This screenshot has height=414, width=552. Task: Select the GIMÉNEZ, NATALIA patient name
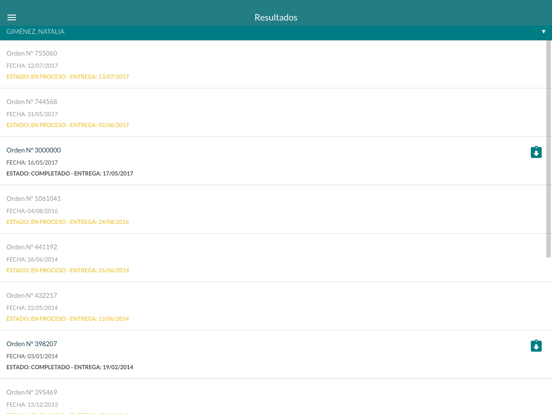coord(36,32)
